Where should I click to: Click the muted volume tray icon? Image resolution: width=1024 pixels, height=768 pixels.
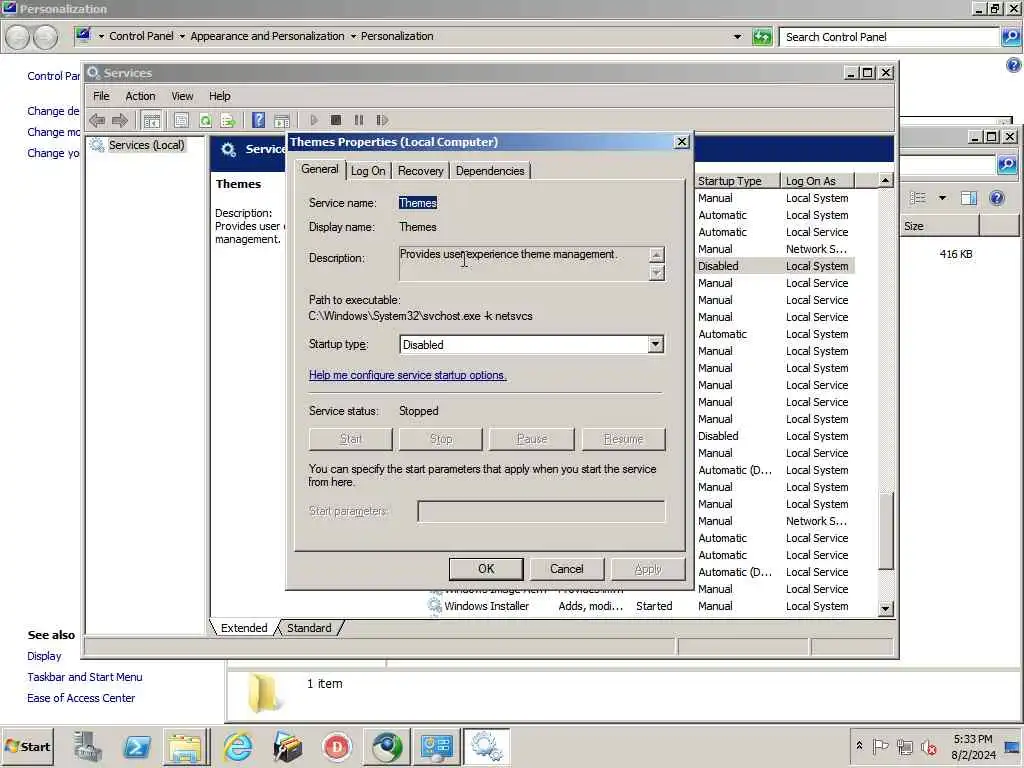click(x=928, y=746)
